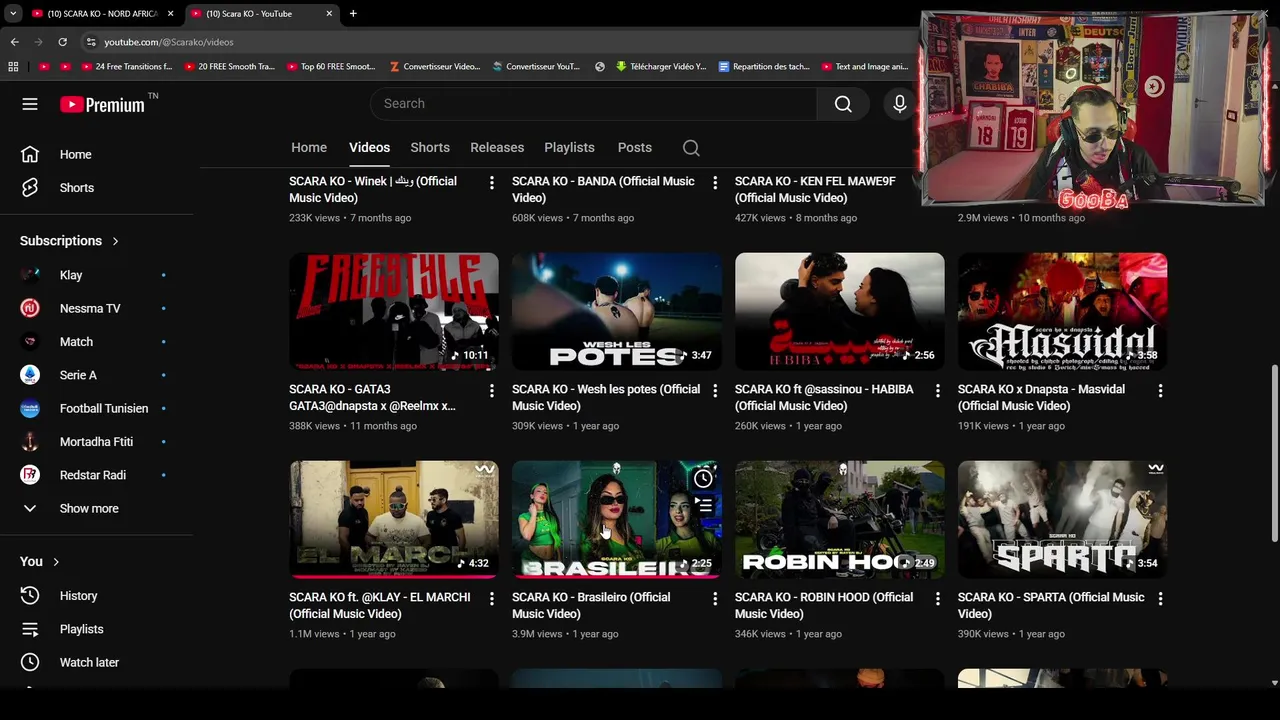Screen dimensions: 1280x720
Task: Open more options for Masvidal video
Action: tap(1160, 391)
